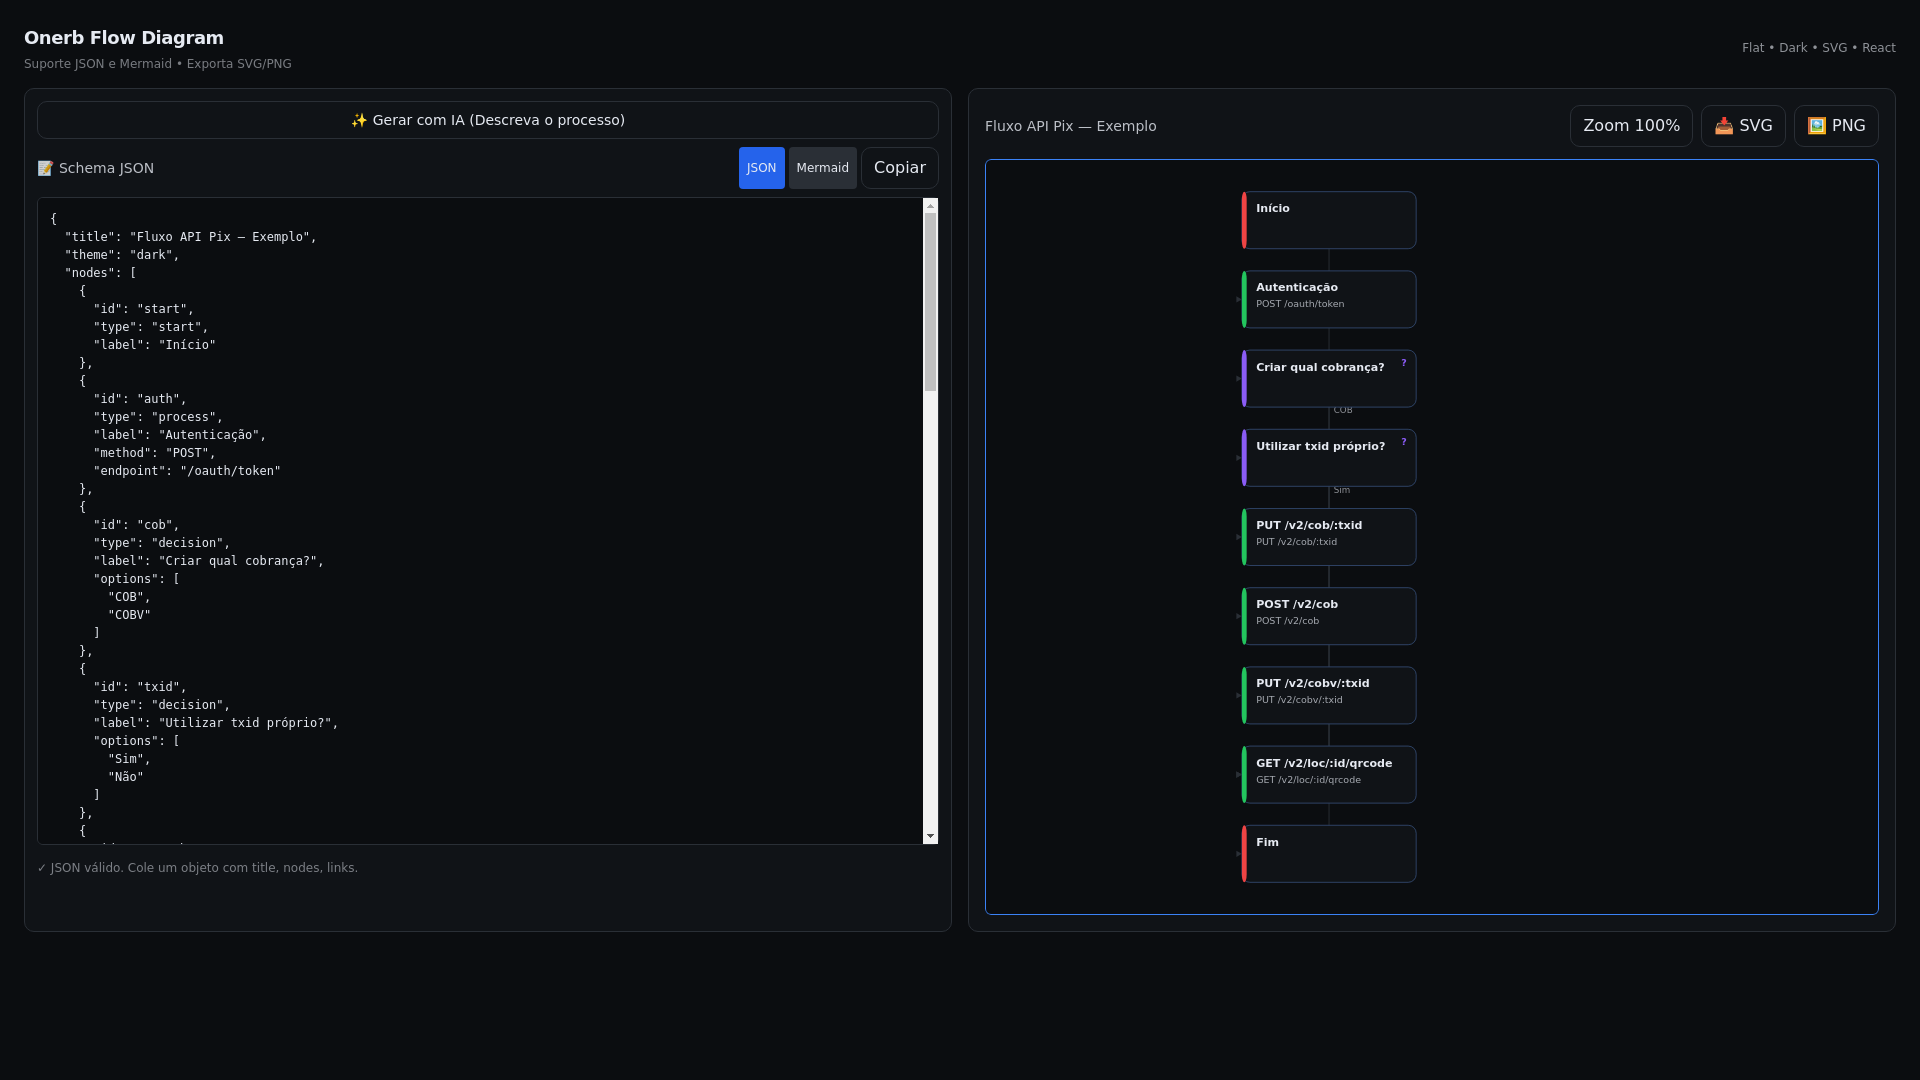Click the "label": "Autenticação" line
1920x1080 pixels.
pyautogui.click(x=180, y=435)
